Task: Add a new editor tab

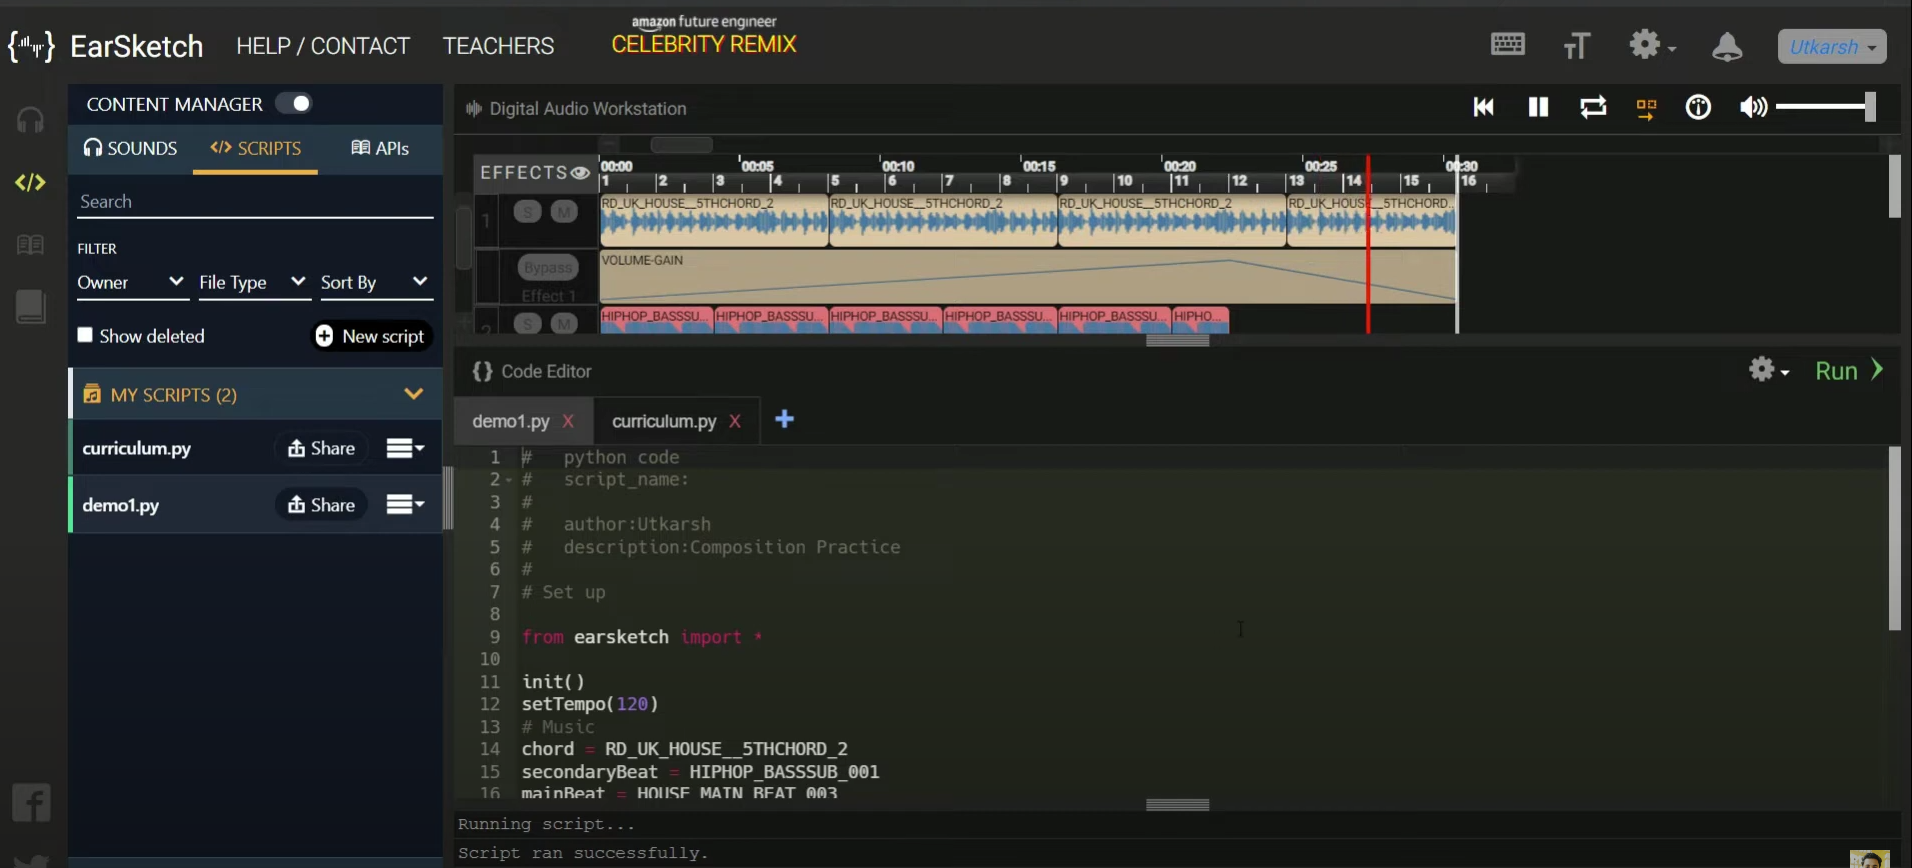Action: [785, 419]
